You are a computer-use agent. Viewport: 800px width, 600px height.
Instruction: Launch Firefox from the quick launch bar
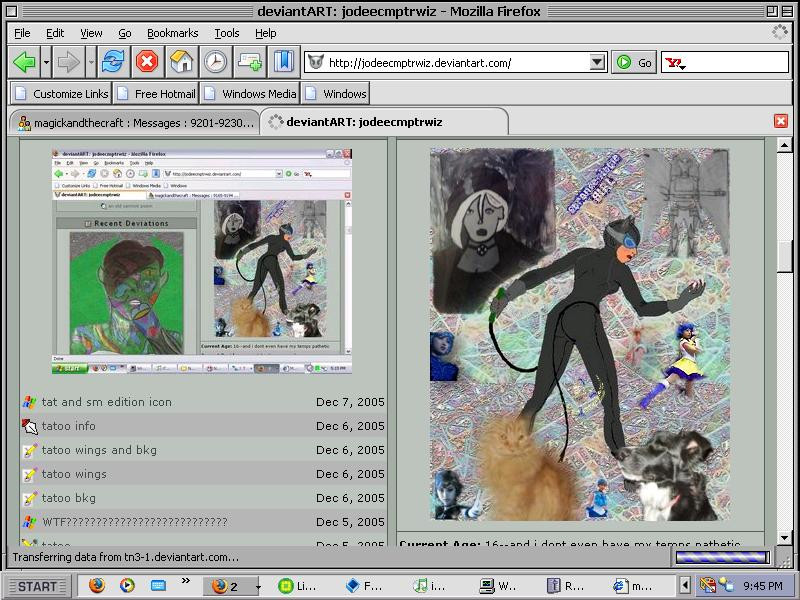[96, 585]
